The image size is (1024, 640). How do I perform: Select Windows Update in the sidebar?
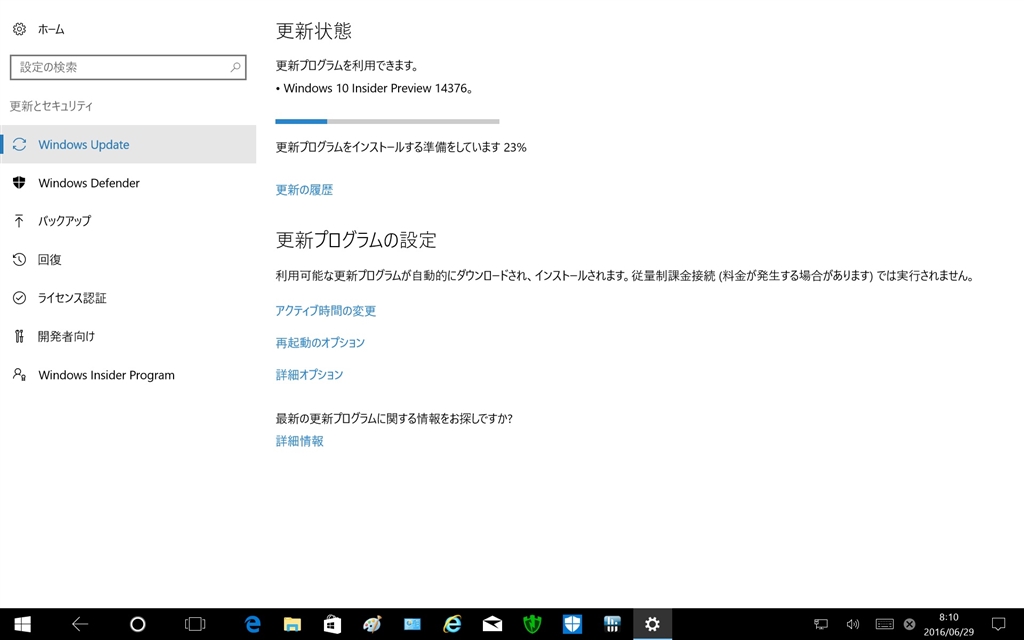128,144
